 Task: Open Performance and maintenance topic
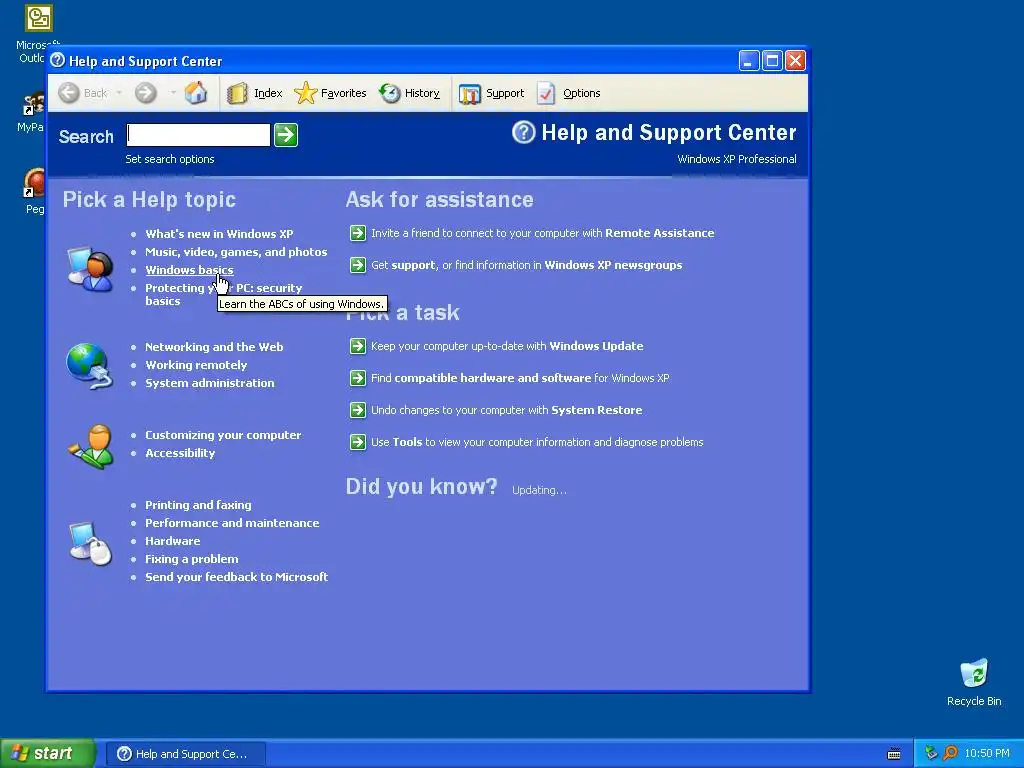point(232,523)
